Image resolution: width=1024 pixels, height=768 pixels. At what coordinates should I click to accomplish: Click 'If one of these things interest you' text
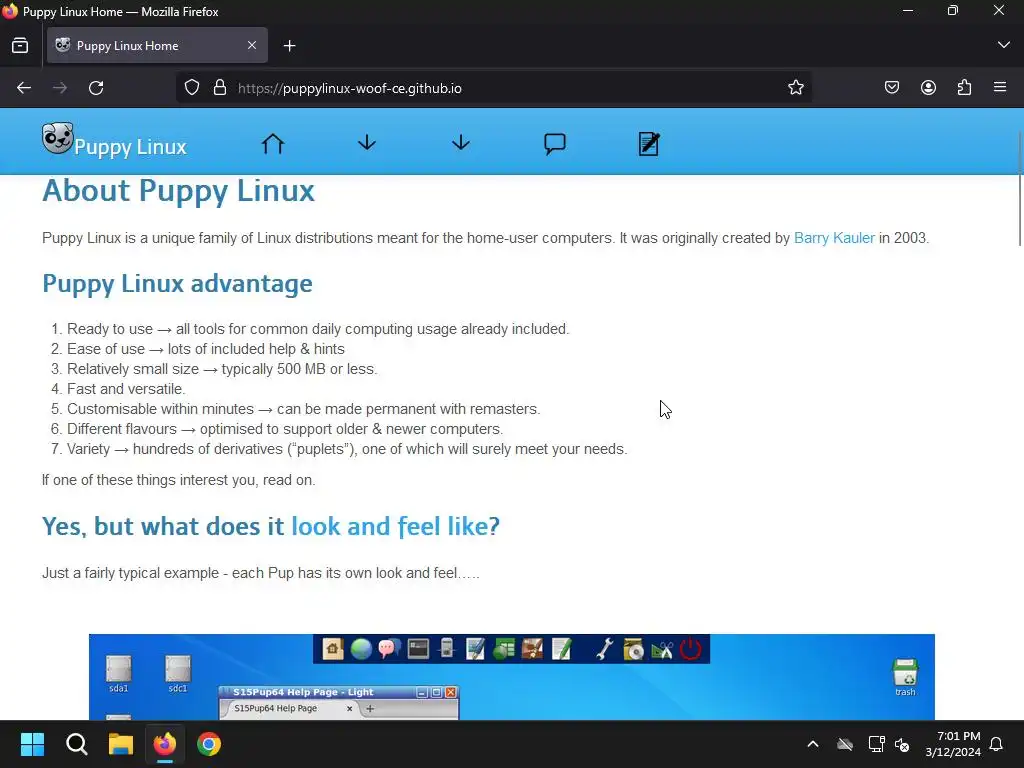point(178,480)
